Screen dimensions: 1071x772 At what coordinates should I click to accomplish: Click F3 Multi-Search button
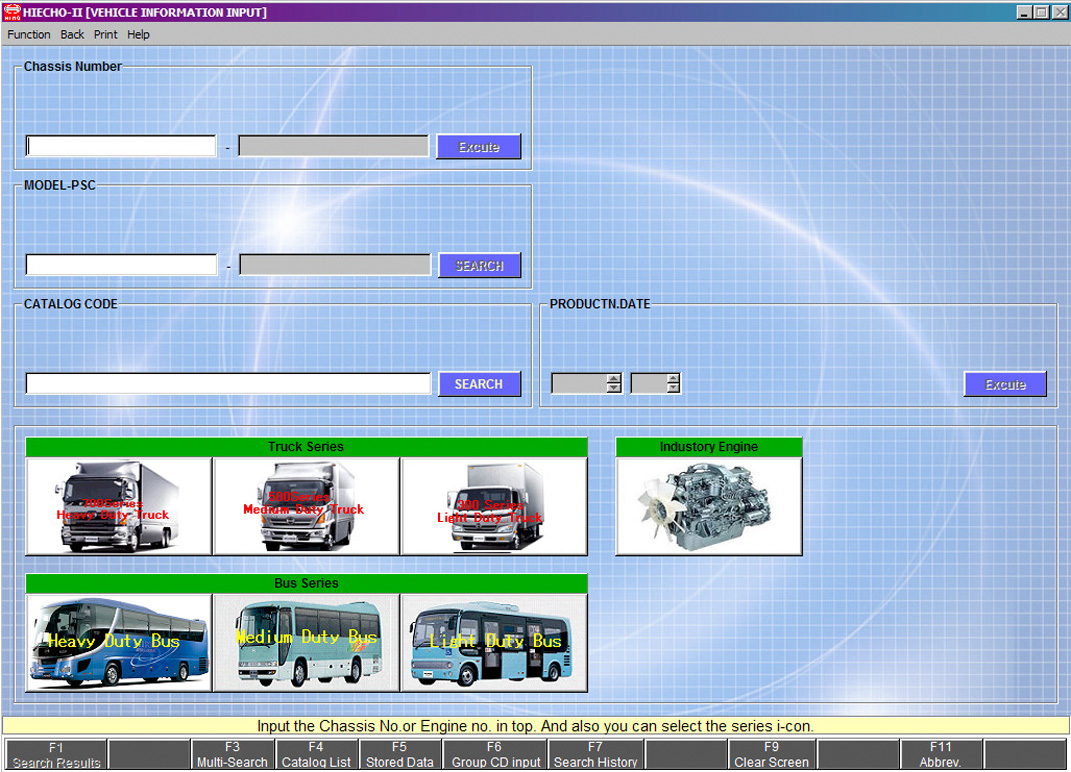pos(232,755)
